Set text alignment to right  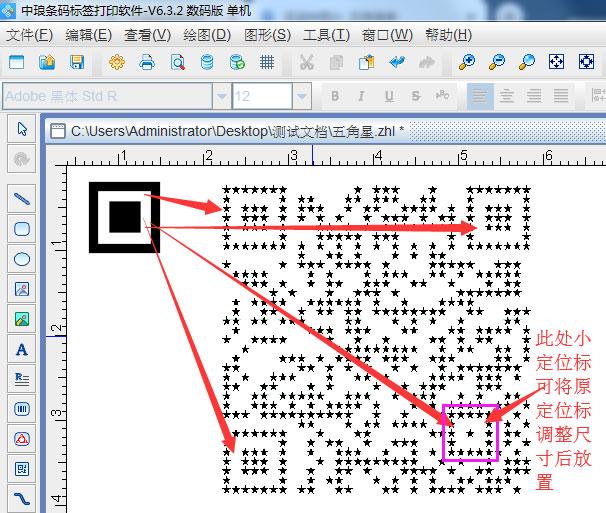(x=534, y=96)
